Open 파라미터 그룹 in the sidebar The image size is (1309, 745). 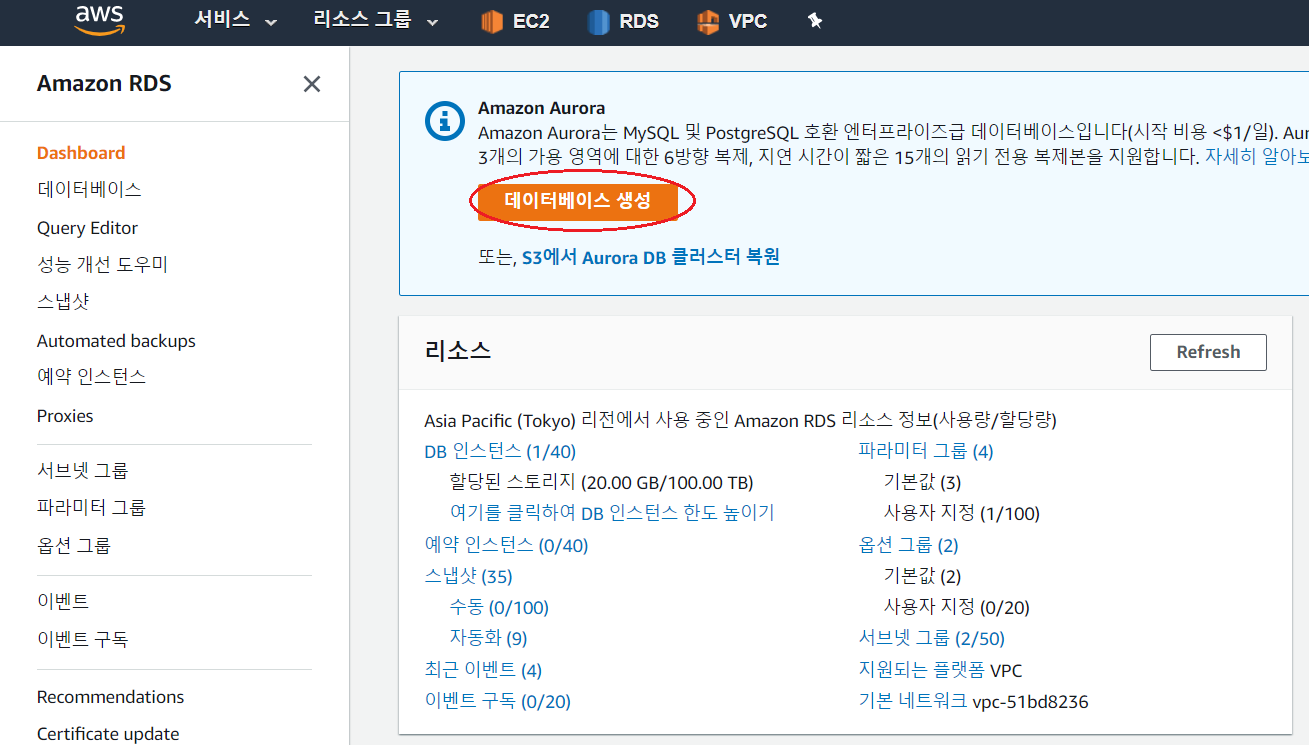point(91,507)
